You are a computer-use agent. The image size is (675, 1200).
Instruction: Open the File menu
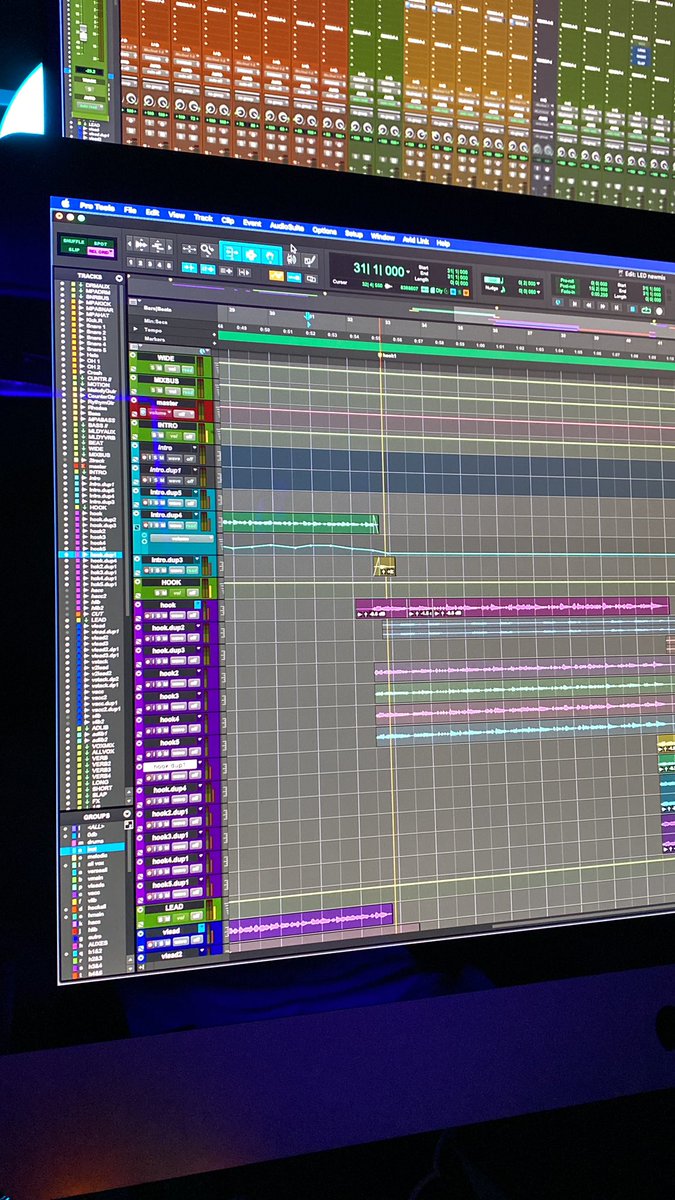(130, 210)
